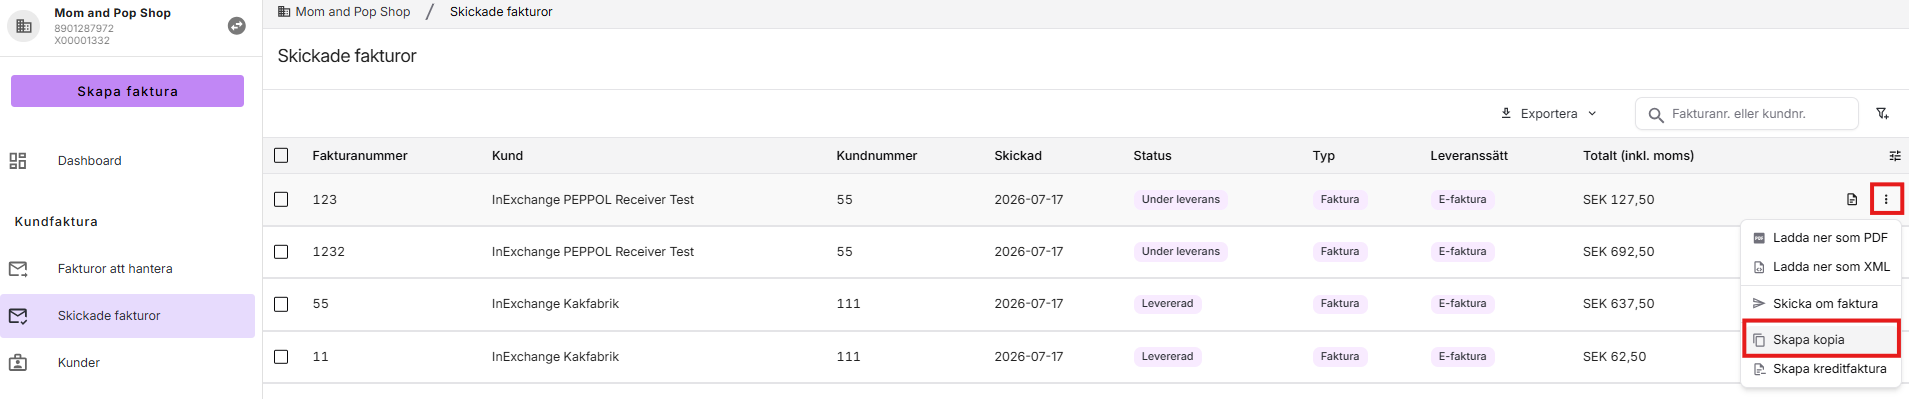Choose Ladda ner som PDF
1909x399 pixels.
(1821, 238)
